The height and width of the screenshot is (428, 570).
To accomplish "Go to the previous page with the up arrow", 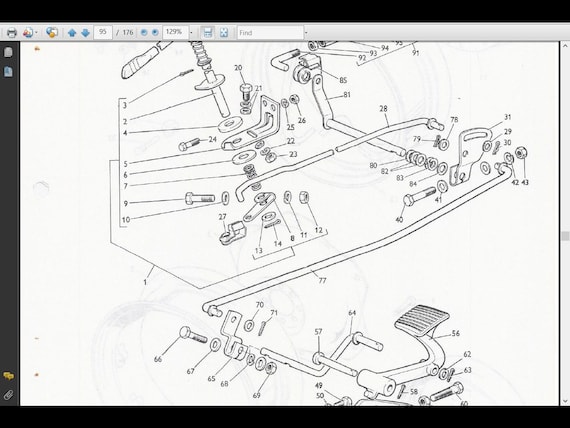I will pos(72,32).
